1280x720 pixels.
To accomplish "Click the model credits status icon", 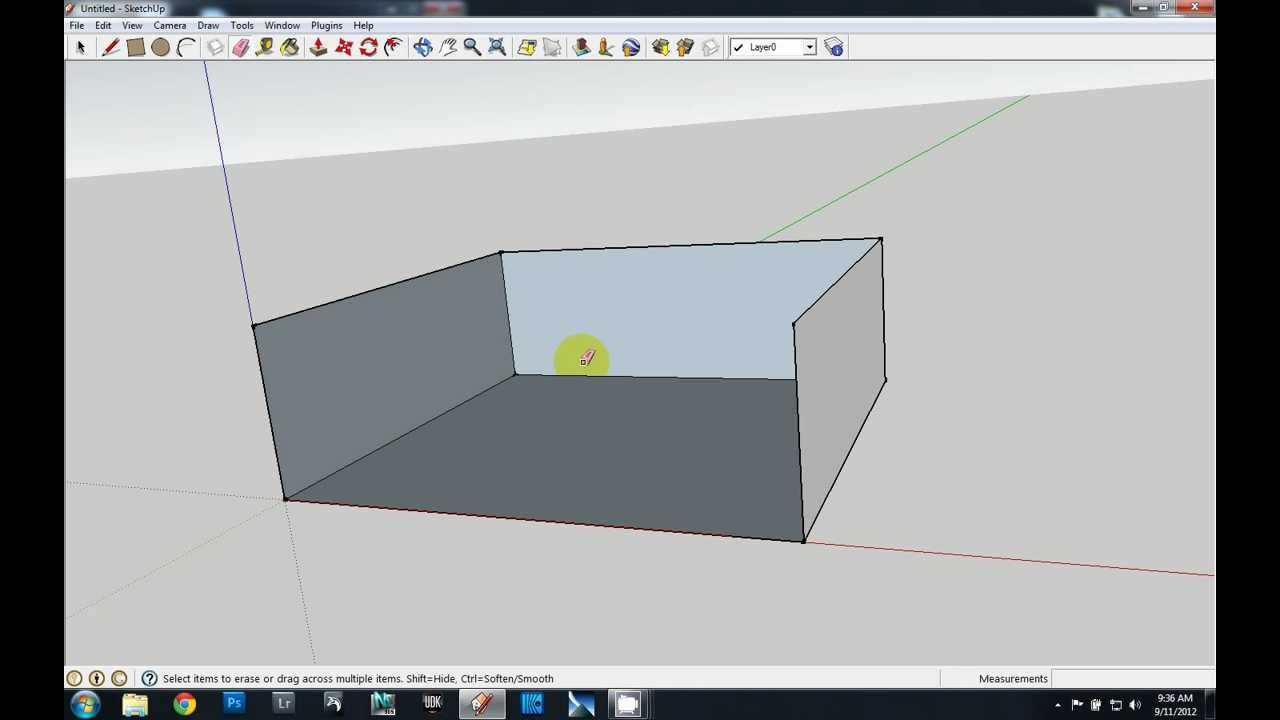I will [97, 678].
